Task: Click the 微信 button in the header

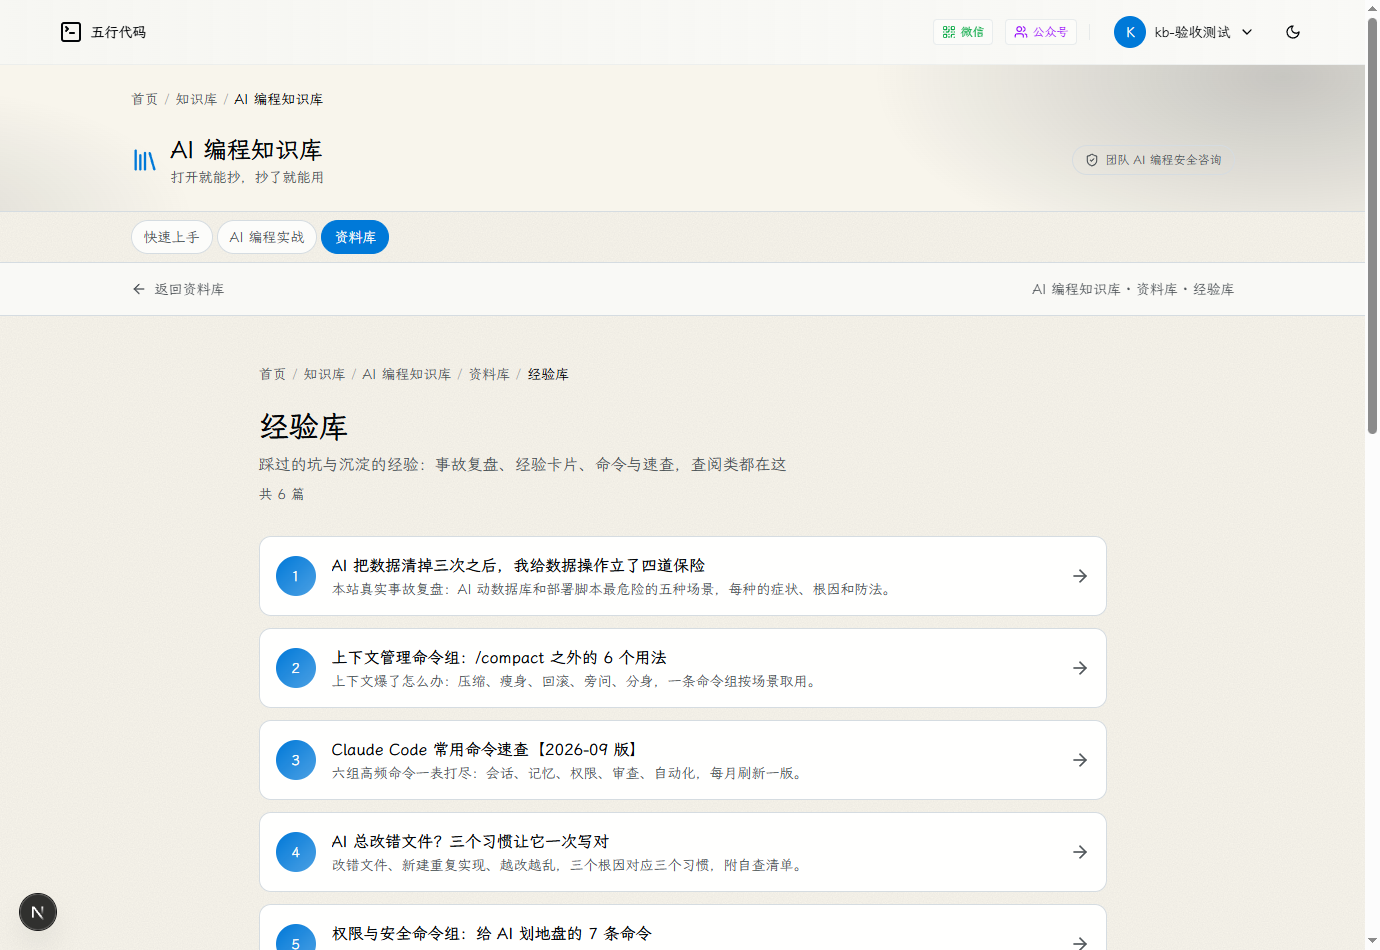Action: coord(963,32)
